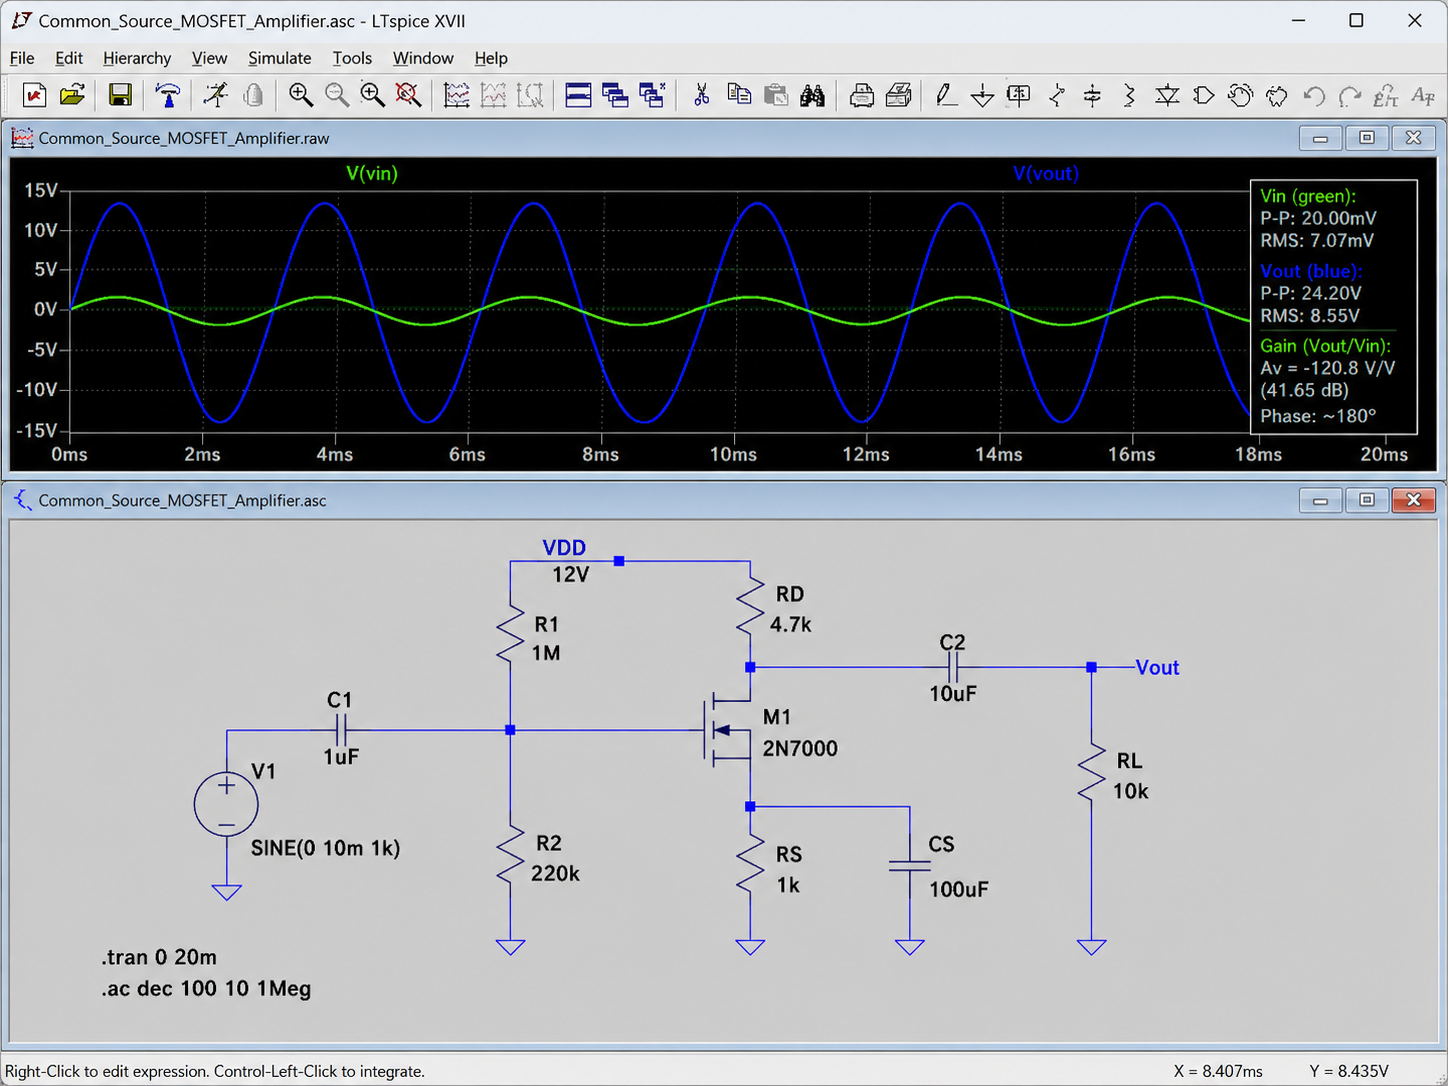Open the Help menu
This screenshot has height=1086, width=1448.
pyautogui.click(x=491, y=58)
